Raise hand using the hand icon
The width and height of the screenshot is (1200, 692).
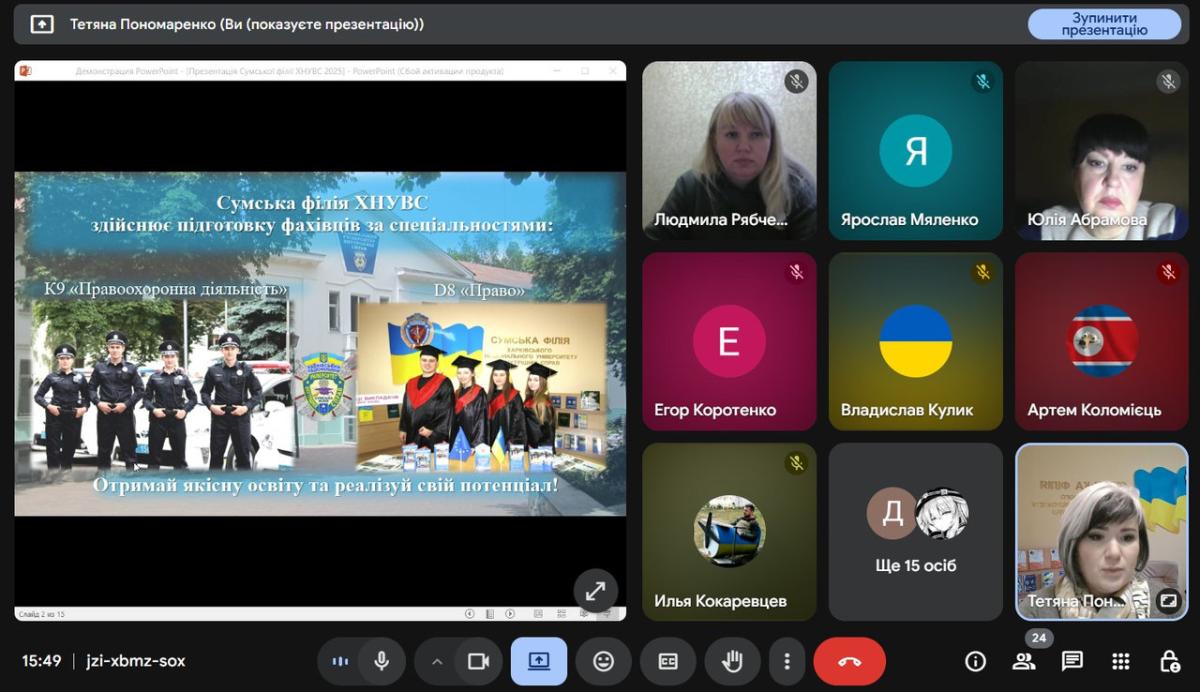(733, 661)
